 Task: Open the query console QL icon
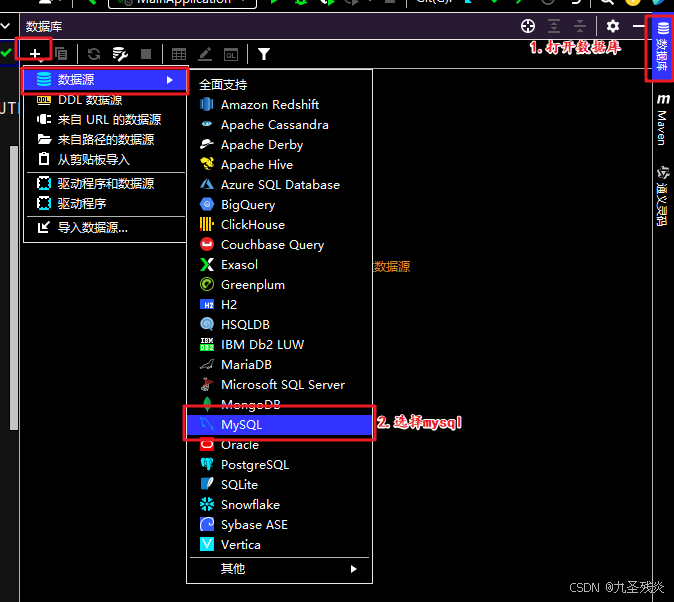tap(231, 55)
